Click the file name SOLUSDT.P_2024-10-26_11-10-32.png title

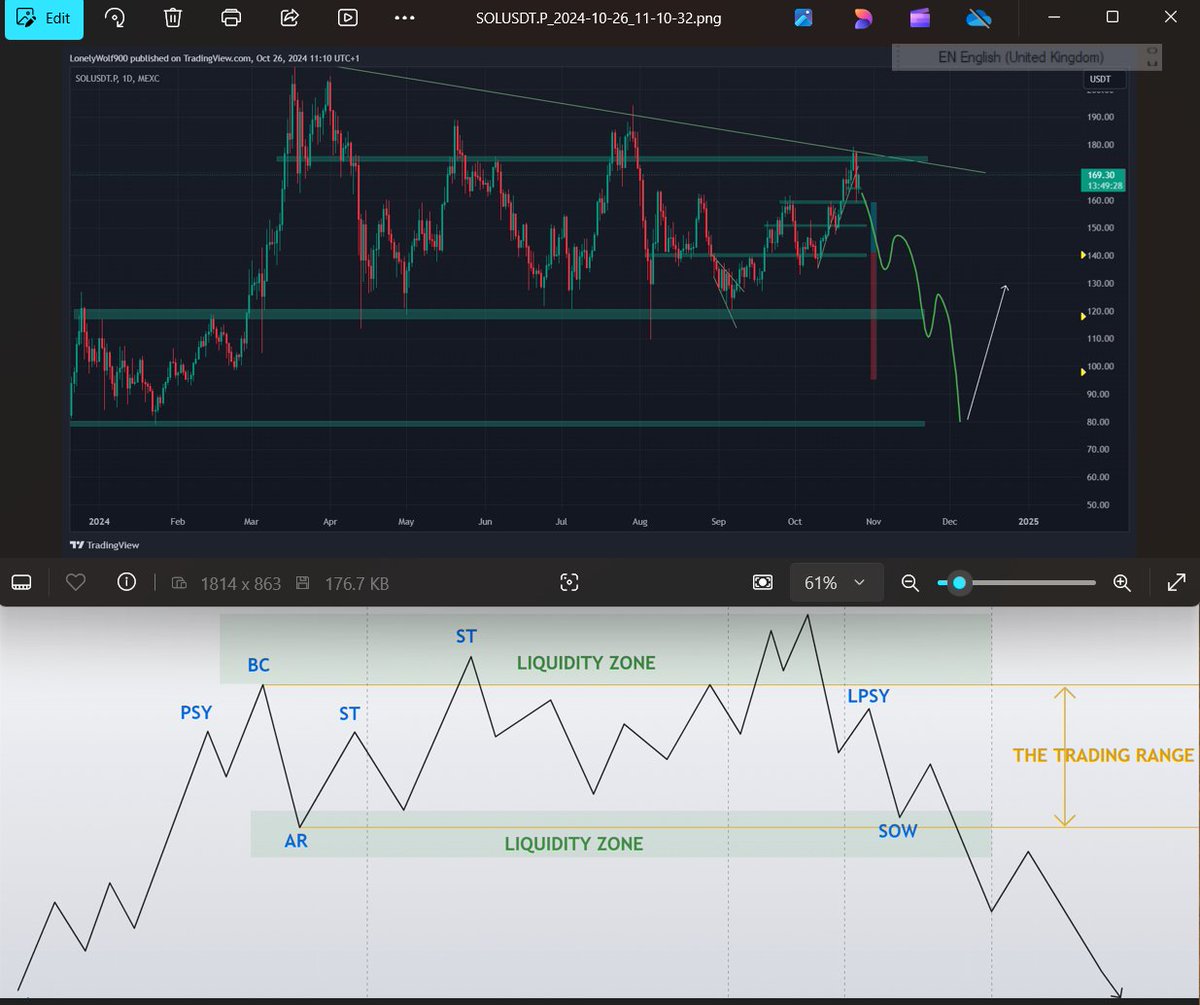pos(598,18)
